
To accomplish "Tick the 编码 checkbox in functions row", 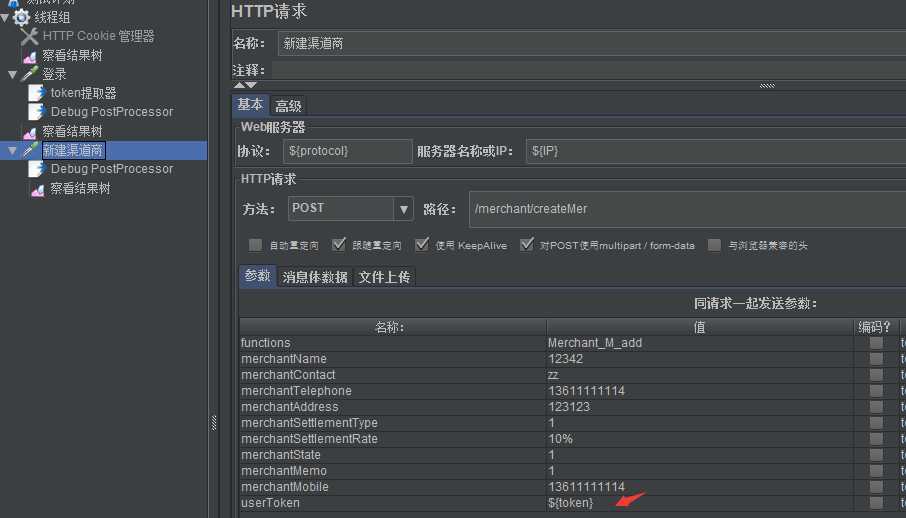I will (877, 343).
